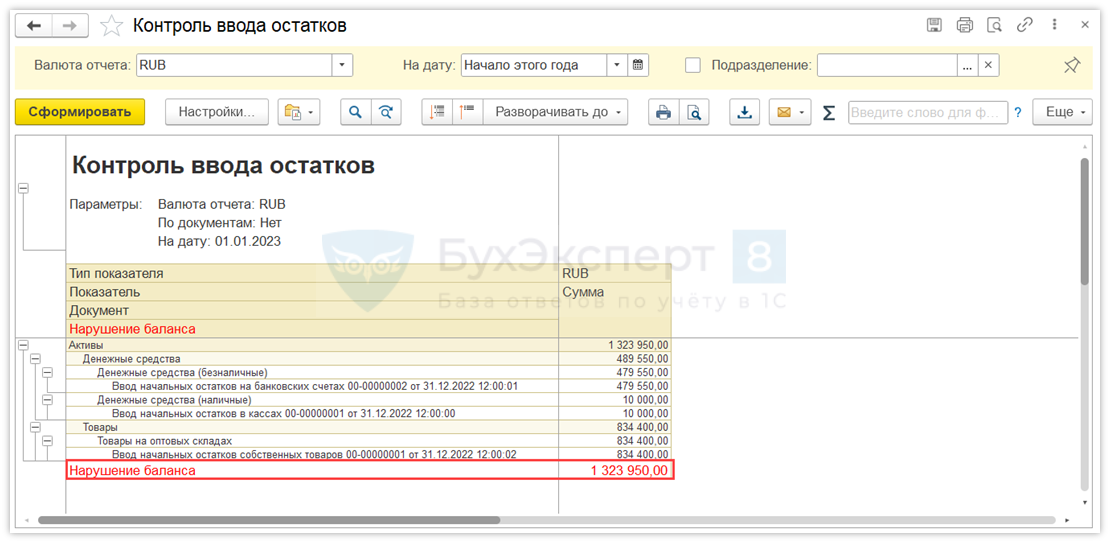Open the Разворачивать до dropdown
The width and height of the screenshot is (1110, 543).
[x=556, y=112]
